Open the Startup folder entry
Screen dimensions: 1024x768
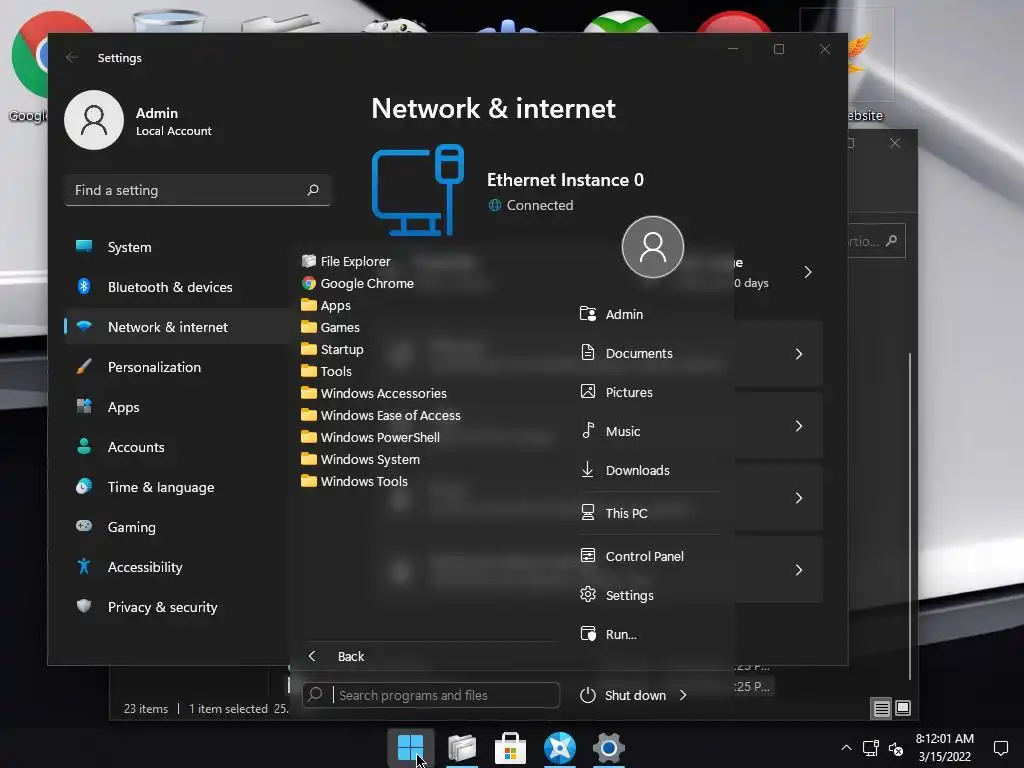(332, 349)
